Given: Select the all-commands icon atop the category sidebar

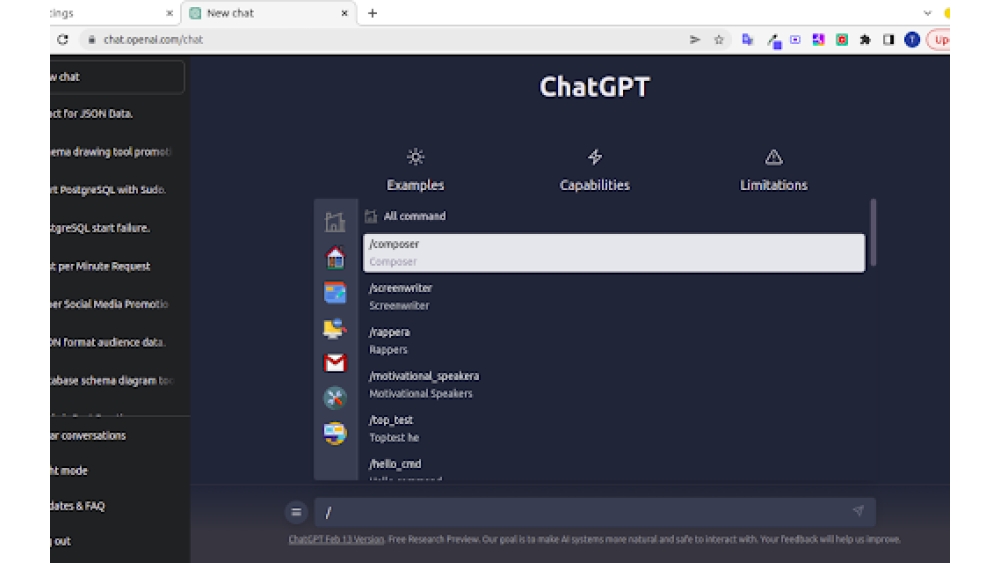Looking at the screenshot, I should pyautogui.click(x=335, y=222).
